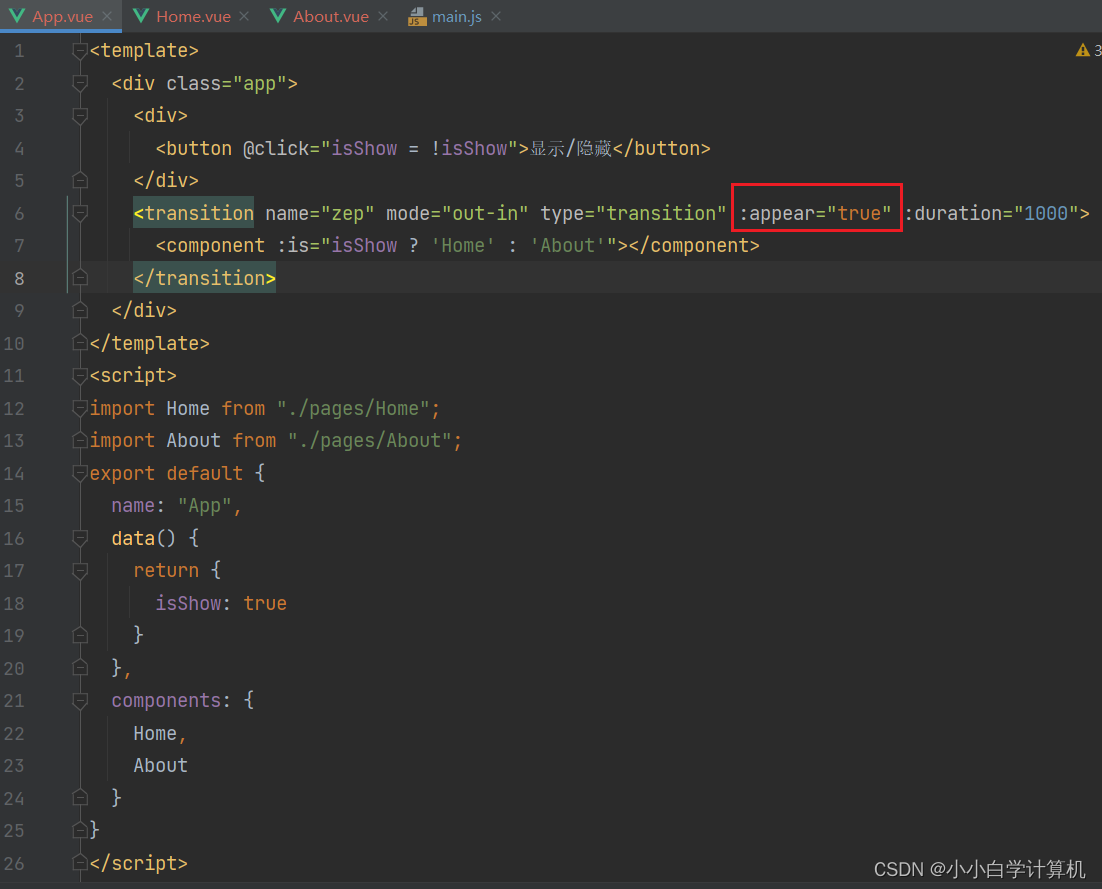Screen dimensions: 1102x889
Task: Click the About entry in components
Action: tap(160, 766)
